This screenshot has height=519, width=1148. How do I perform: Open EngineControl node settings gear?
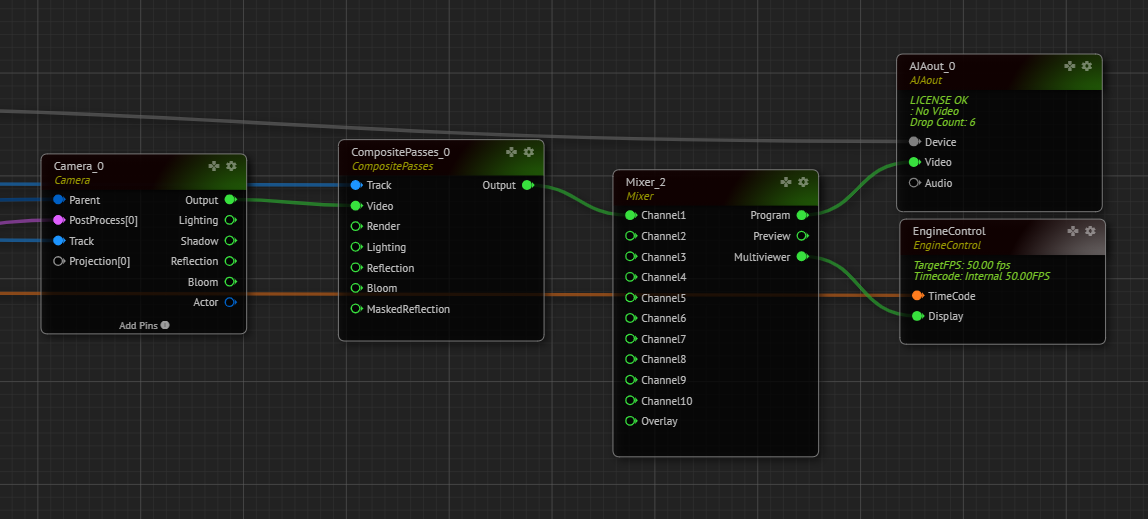point(1090,231)
